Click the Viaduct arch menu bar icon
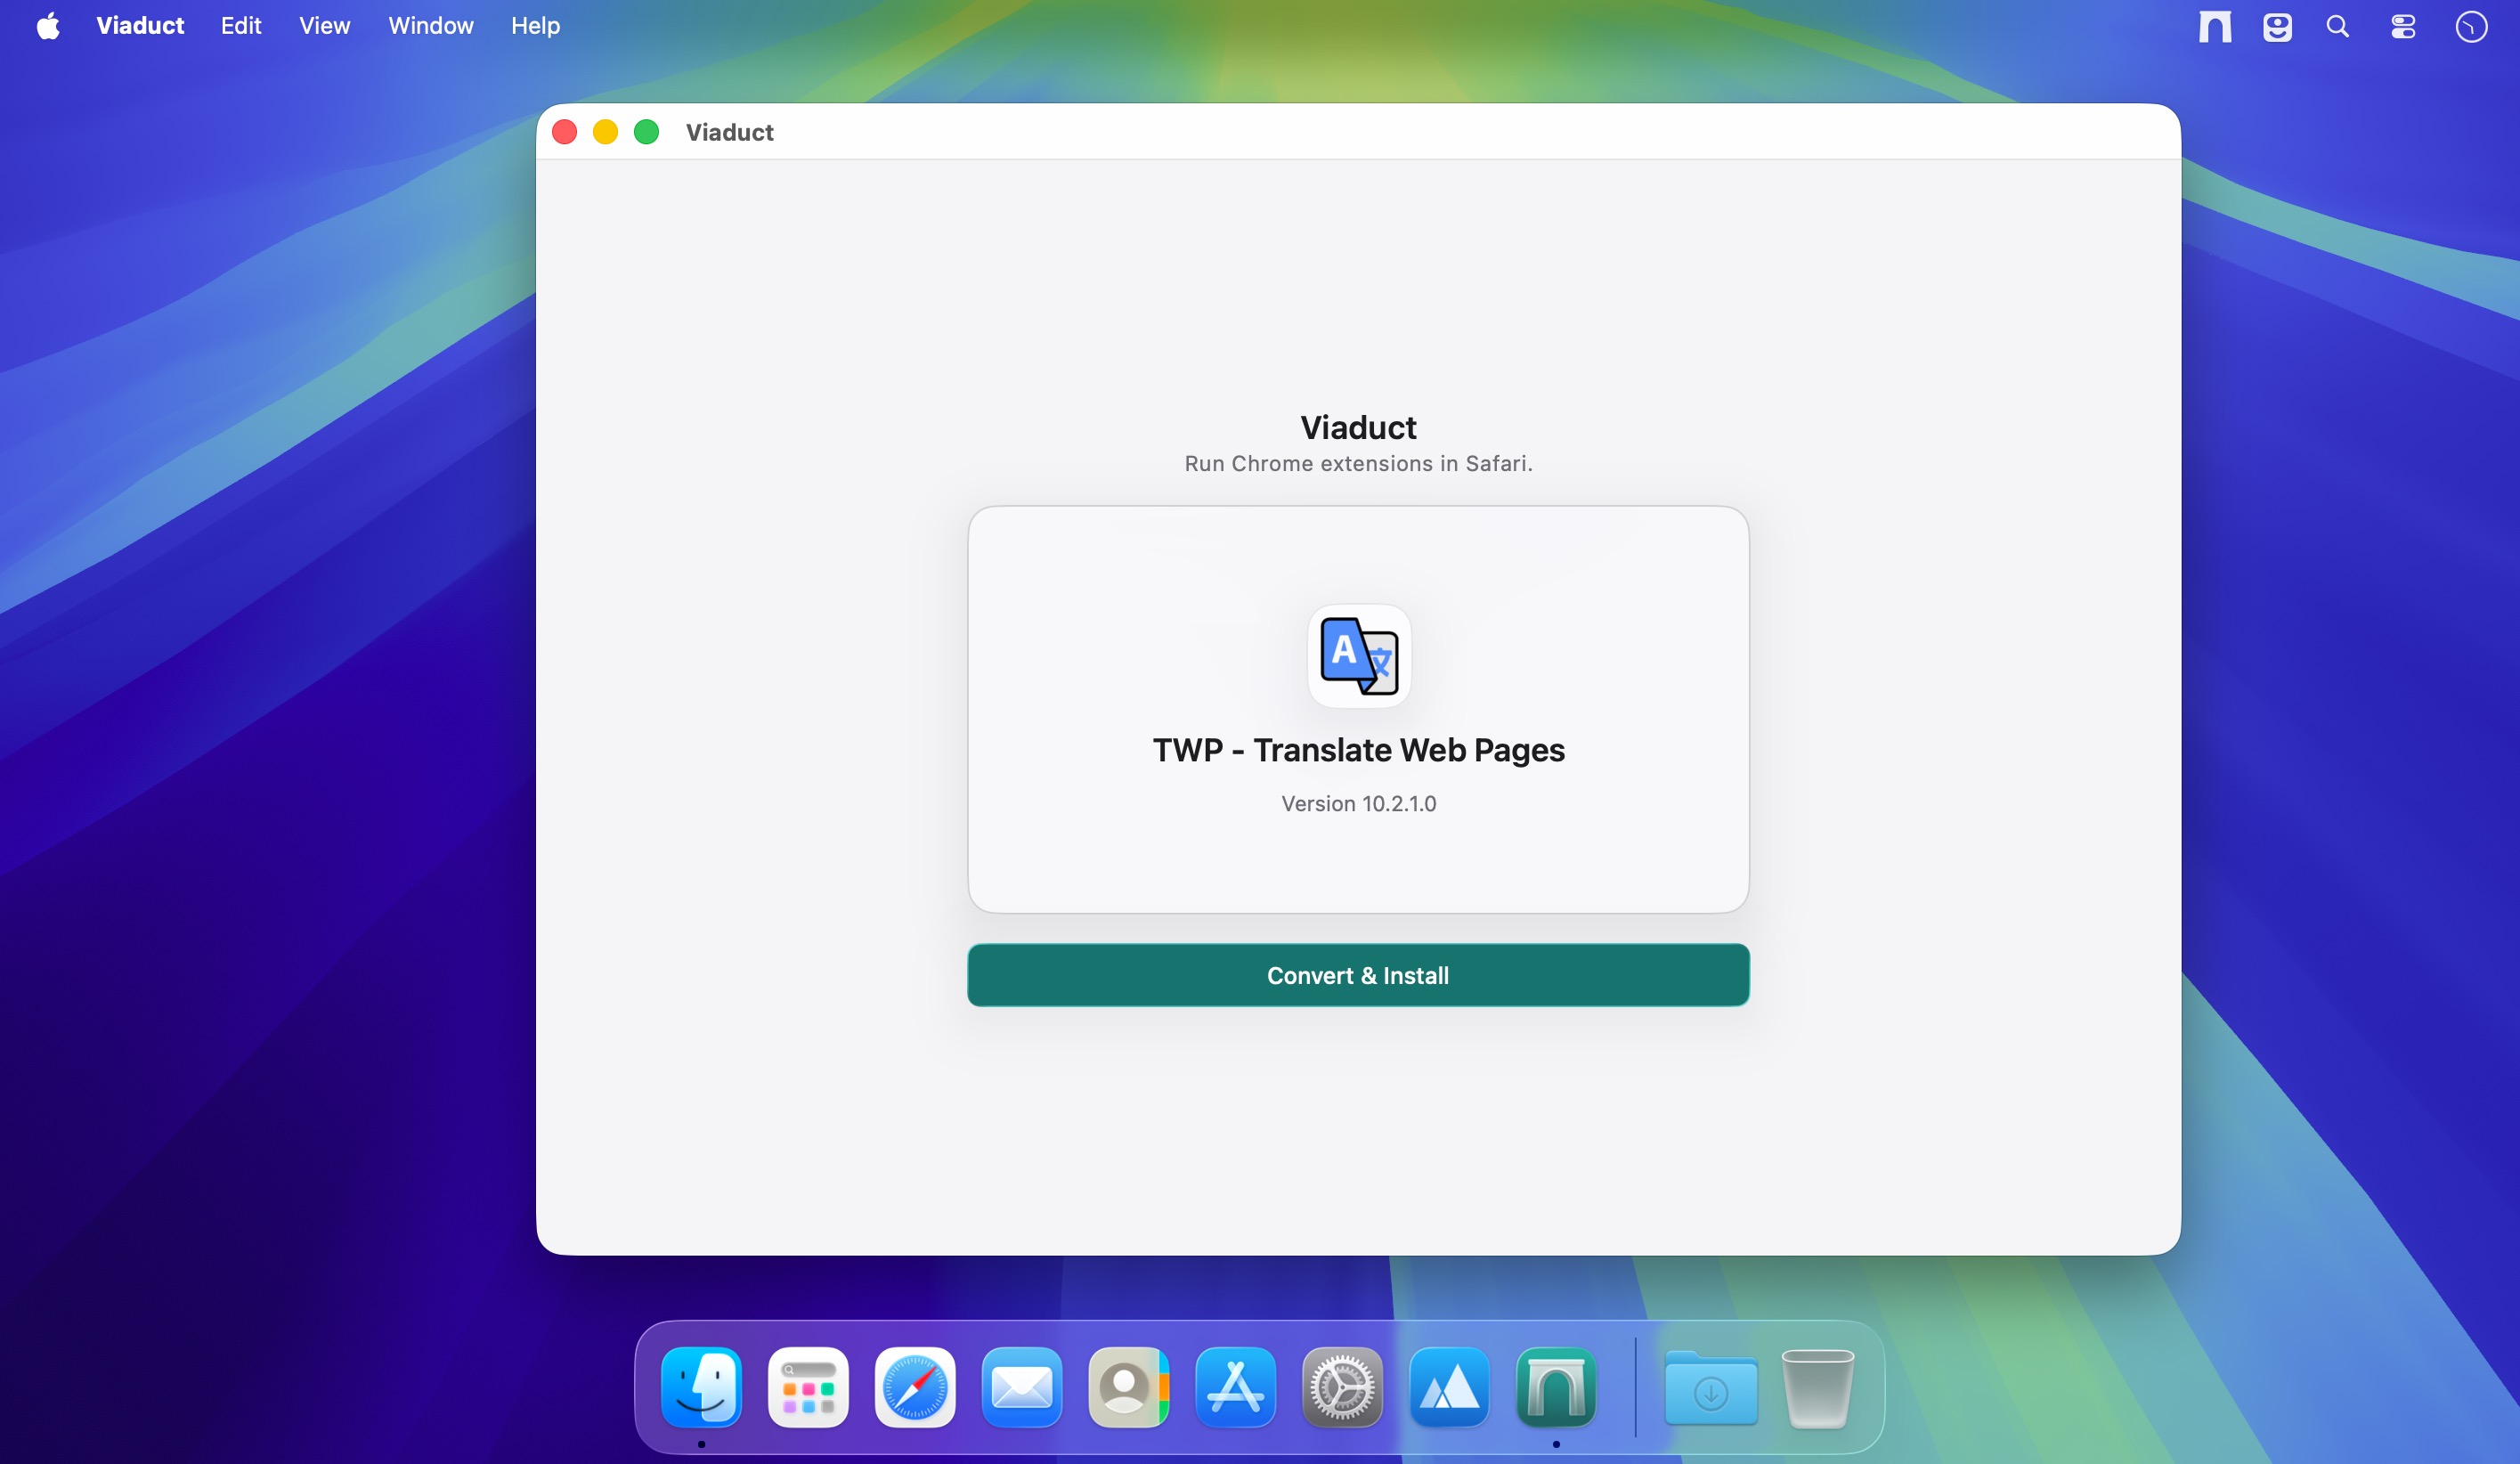This screenshot has height=1464, width=2520. (x=2215, y=27)
